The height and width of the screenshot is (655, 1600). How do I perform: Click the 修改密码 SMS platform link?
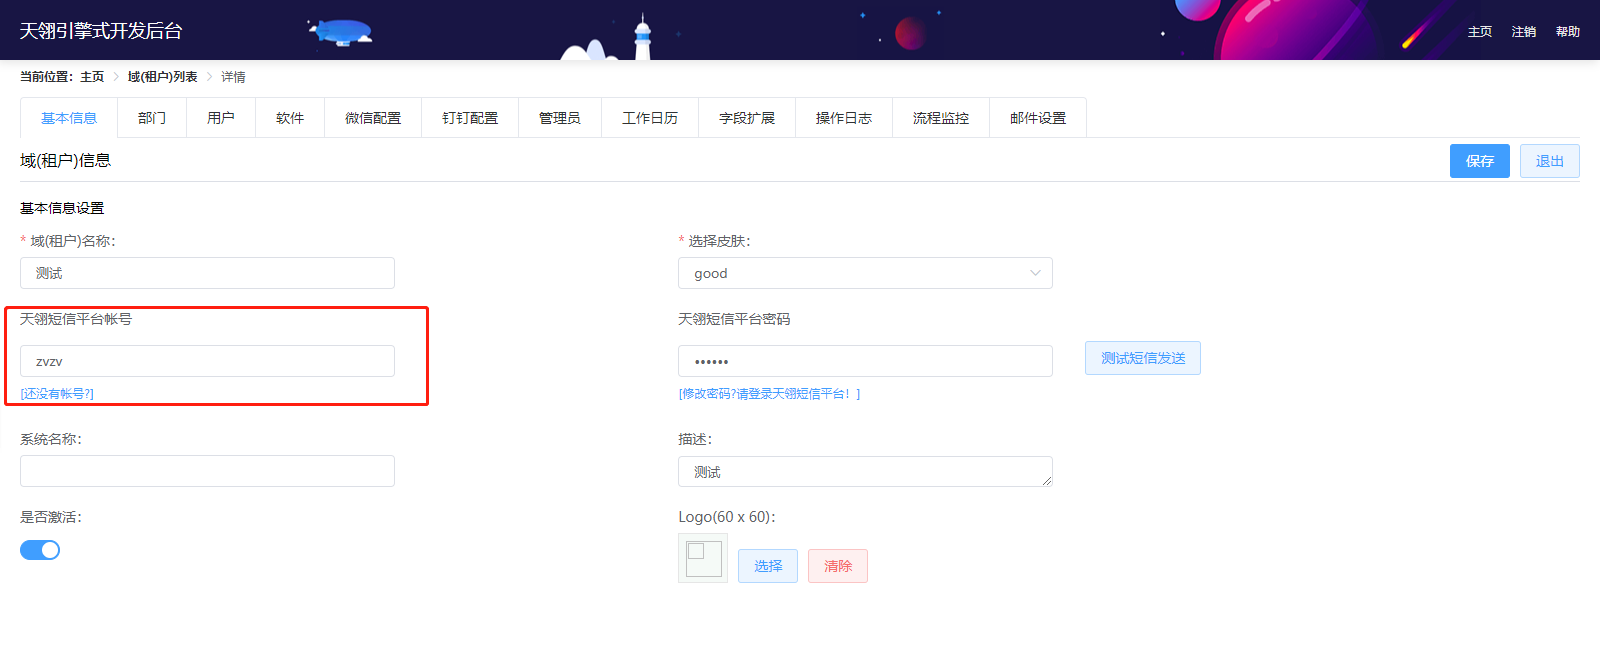click(x=768, y=394)
